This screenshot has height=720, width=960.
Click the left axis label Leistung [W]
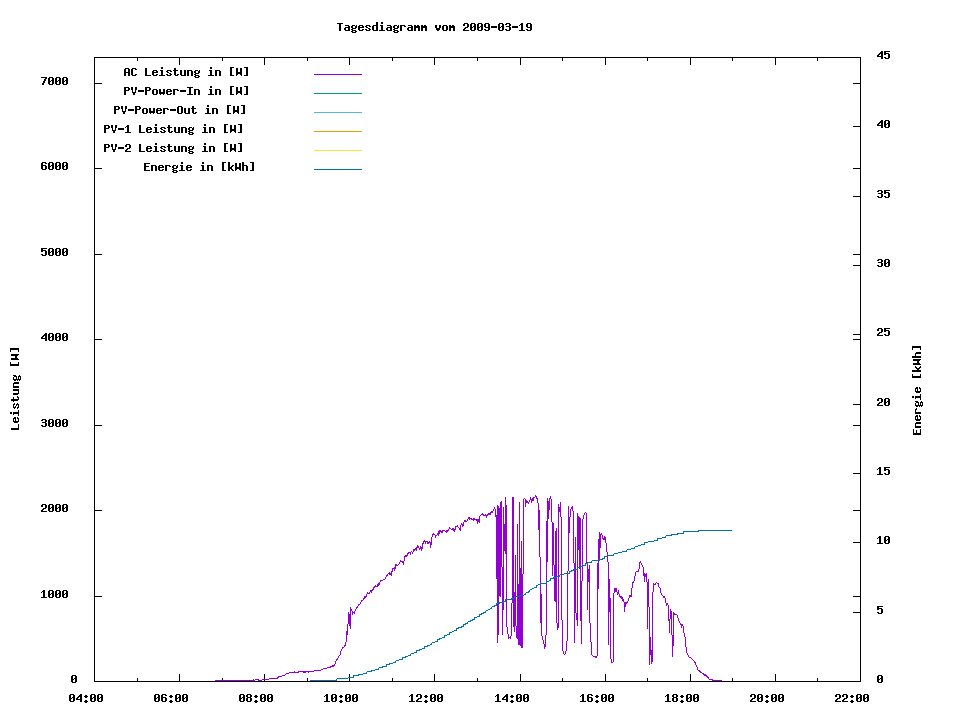15,389
